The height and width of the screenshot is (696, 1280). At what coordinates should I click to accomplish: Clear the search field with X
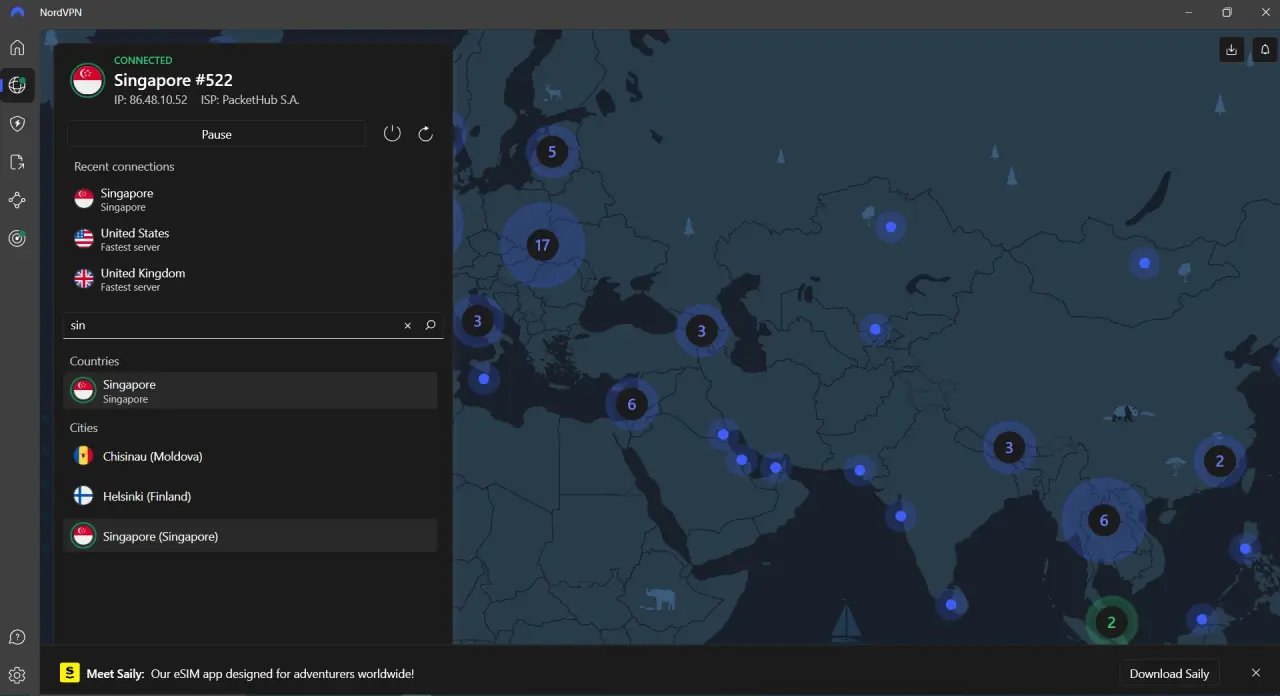coord(407,326)
